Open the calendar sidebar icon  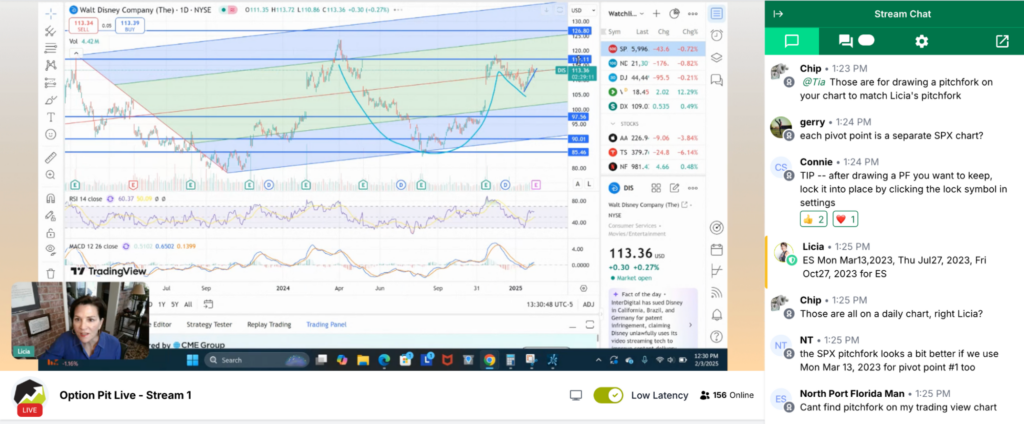(716, 249)
